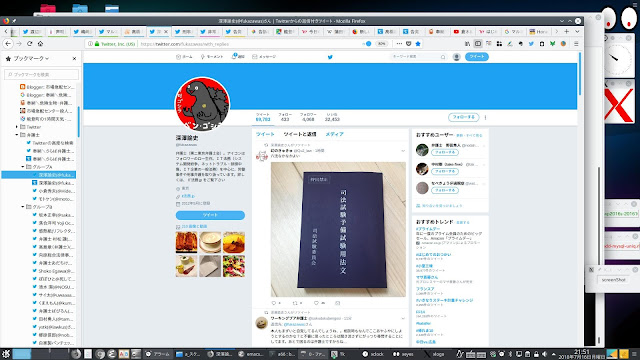Close the active Twitter tab
Screen dimensions: 640x360
tap(166, 31)
